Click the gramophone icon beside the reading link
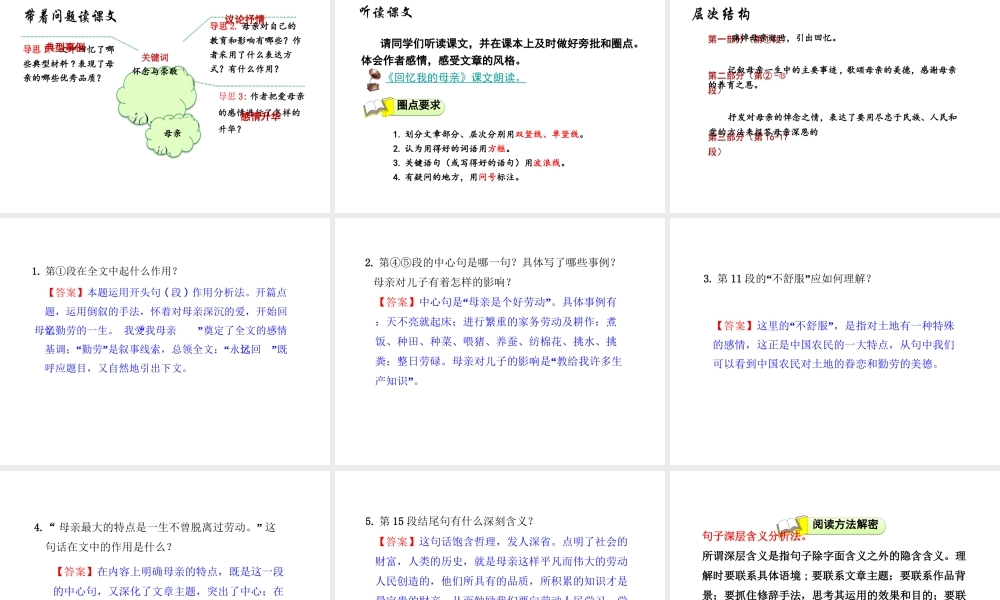Viewport: 1000px width, 600px height. click(x=373, y=78)
